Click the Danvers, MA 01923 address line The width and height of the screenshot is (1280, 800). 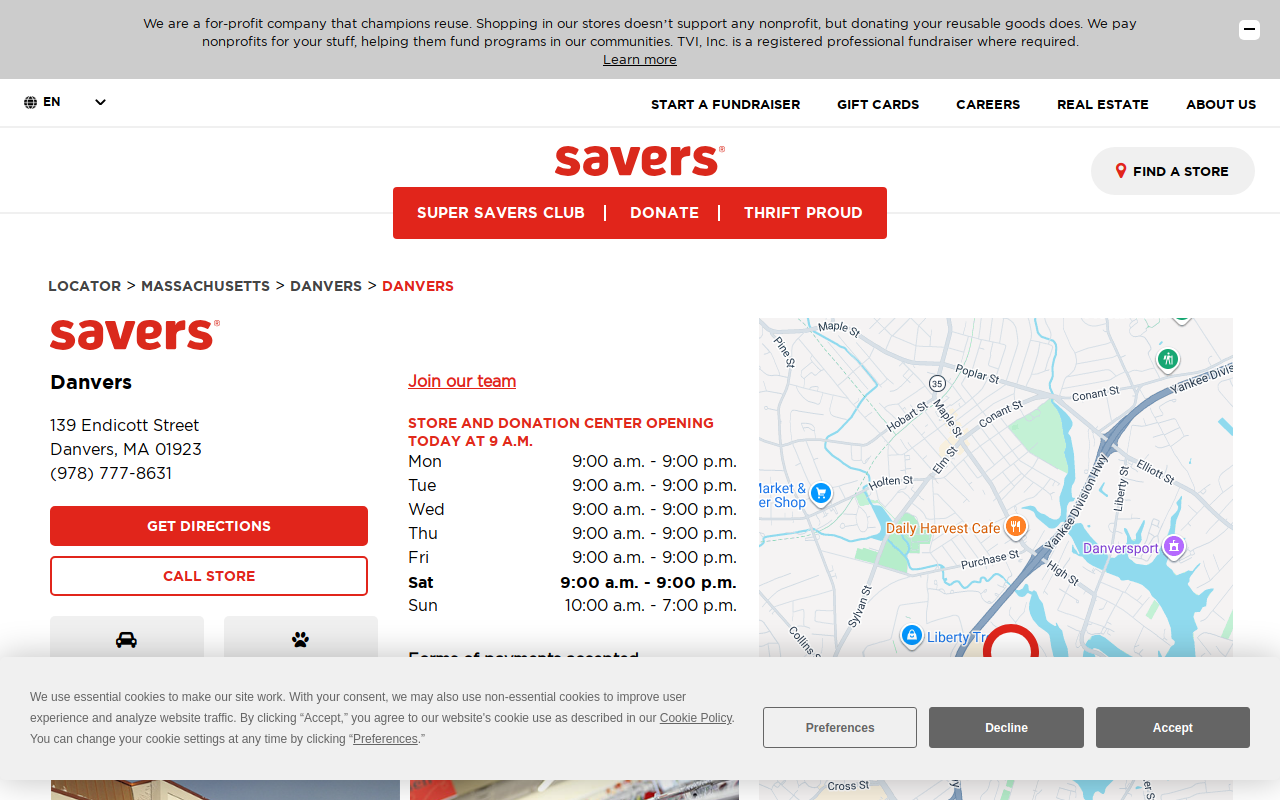pos(126,449)
